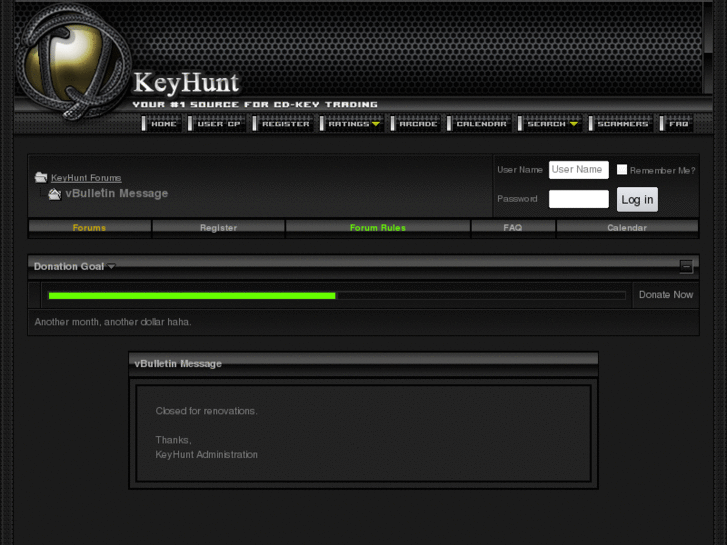Click the 'KeyHunt Administration' signature text
This screenshot has width=727, height=545.
click(206, 455)
